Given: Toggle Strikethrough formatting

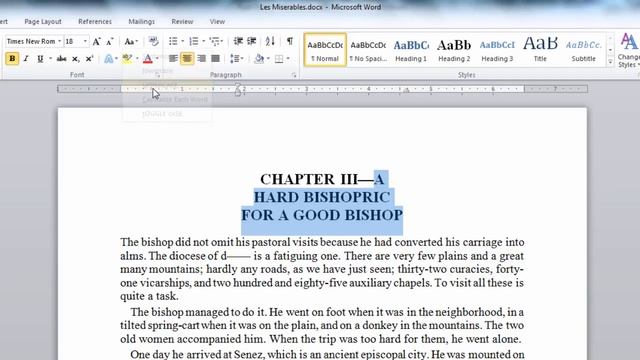Looking at the screenshot, I should tap(61, 59).
